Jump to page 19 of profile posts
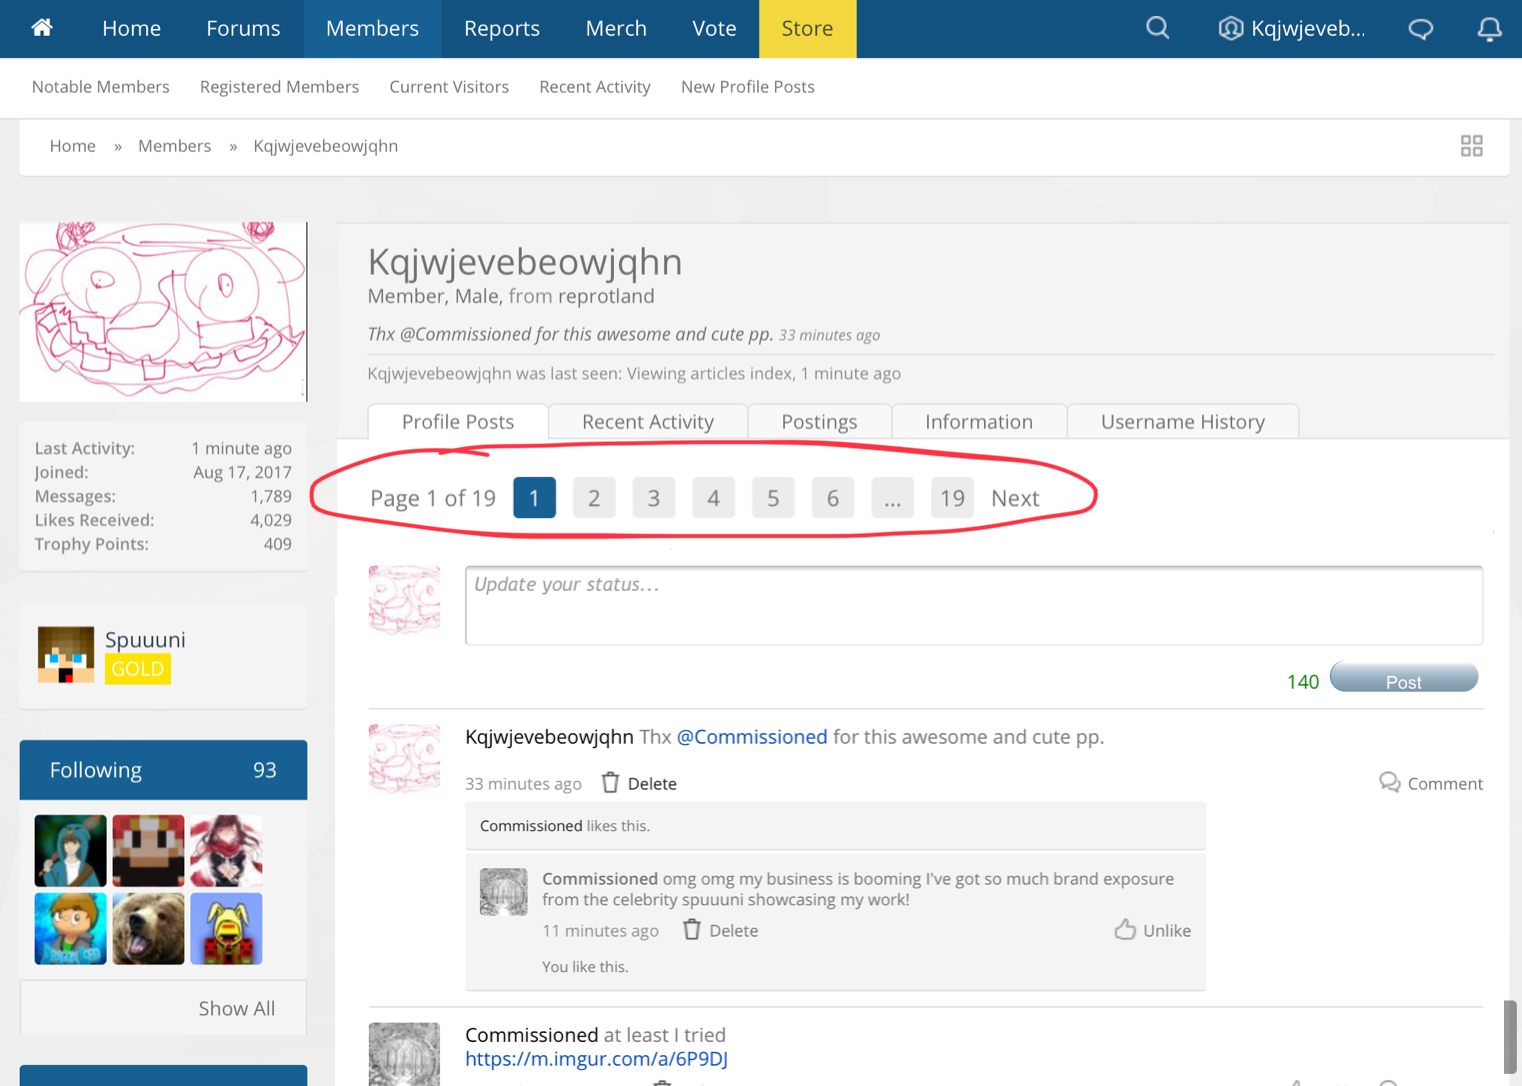This screenshot has width=1522, height=1086. click(x=952, y=498)
